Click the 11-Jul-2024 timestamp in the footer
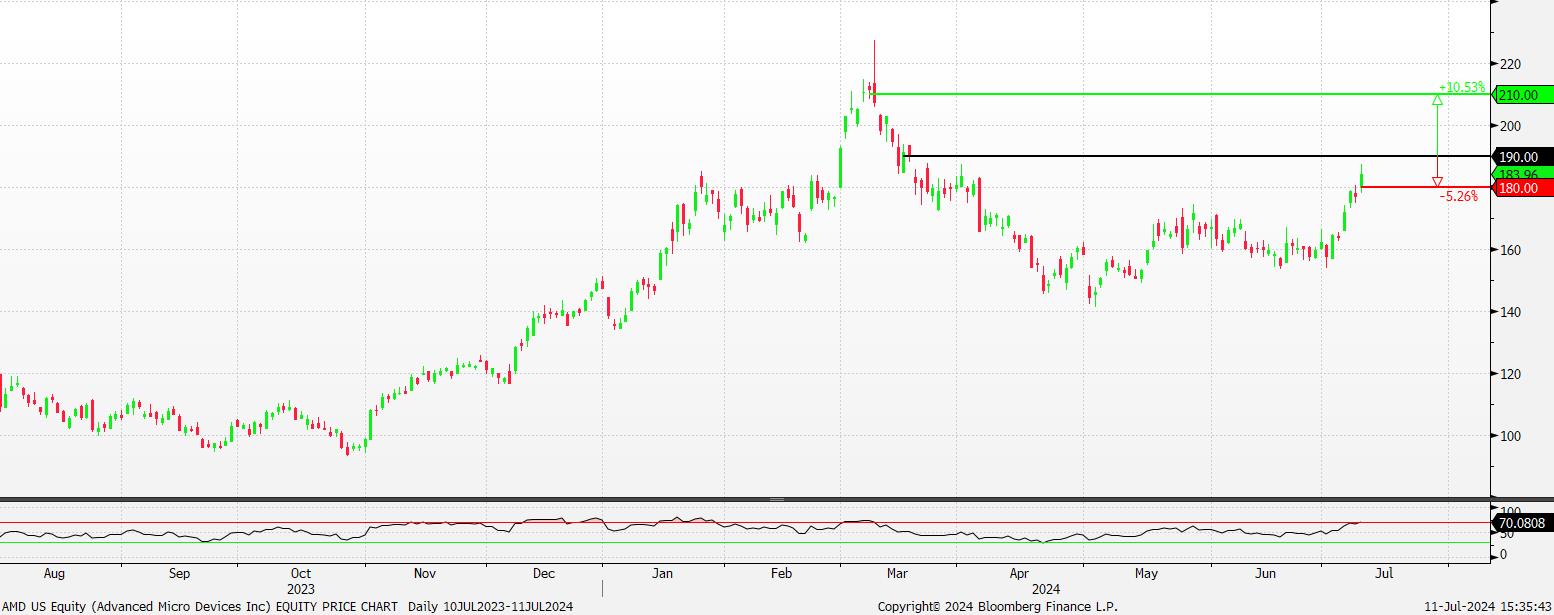Image resolution: width=1554 pixels, height=615 pixels. coord(1487,606)
